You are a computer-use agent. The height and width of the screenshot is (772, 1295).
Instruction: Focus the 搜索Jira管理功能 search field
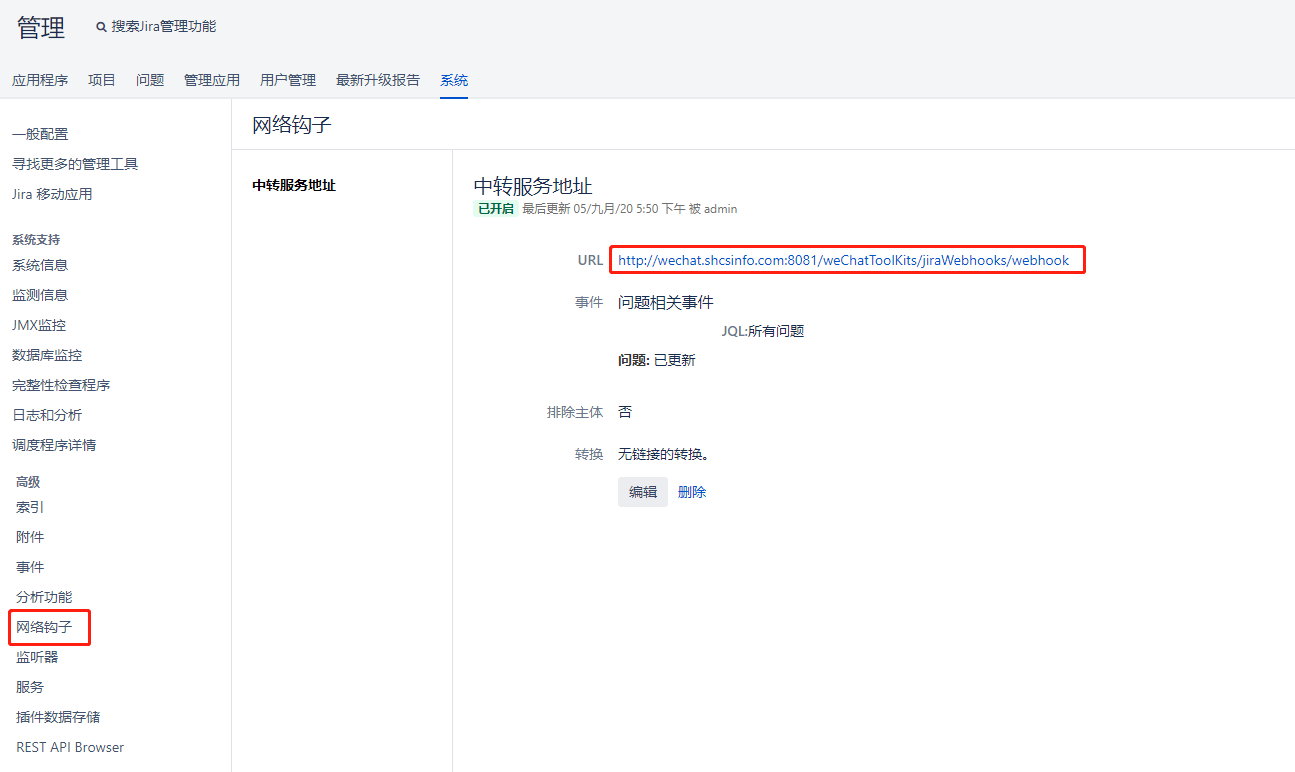click(163, 27)
